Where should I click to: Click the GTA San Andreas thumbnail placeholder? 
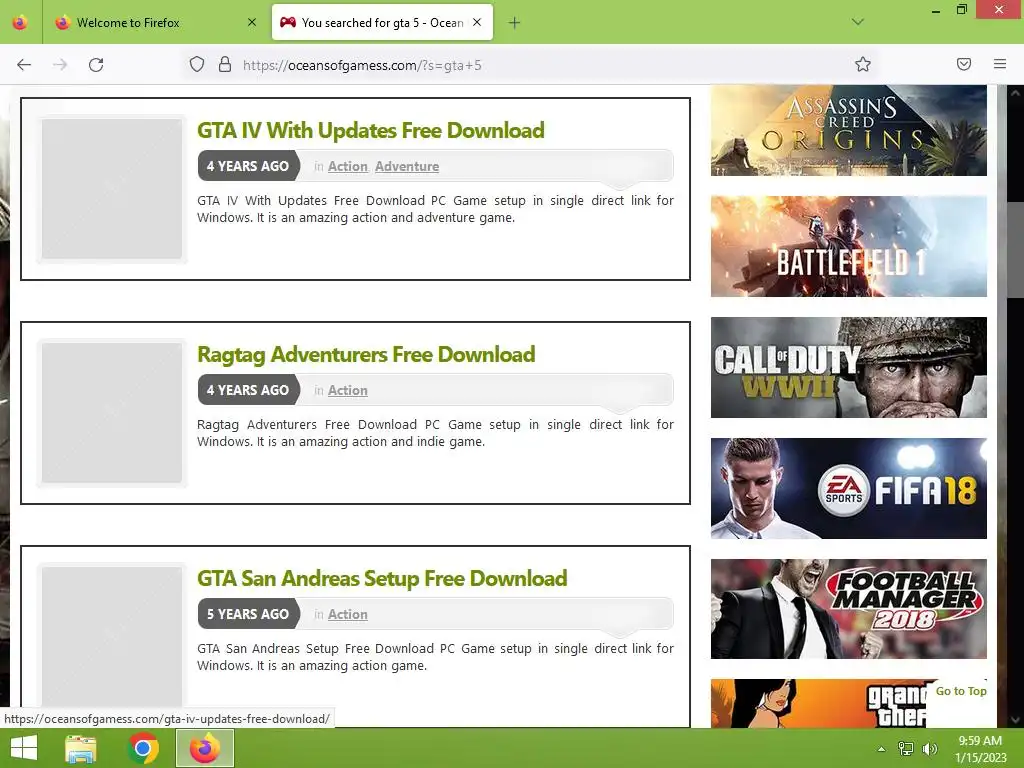point(112,637)
